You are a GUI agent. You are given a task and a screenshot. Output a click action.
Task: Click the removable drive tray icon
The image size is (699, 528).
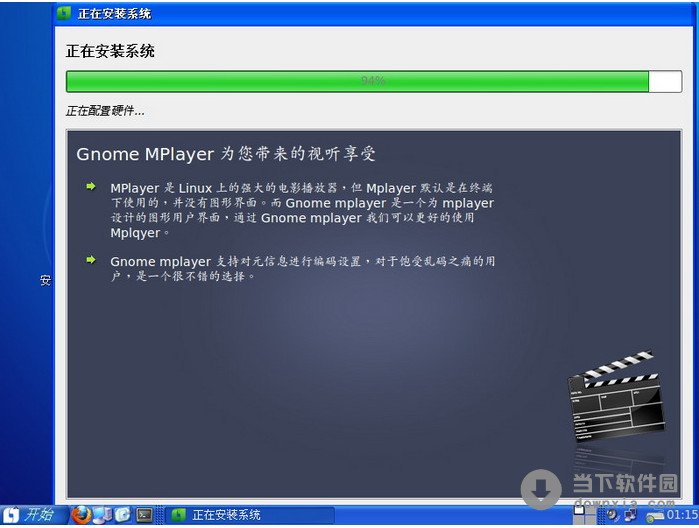click(x=655, y=516)
